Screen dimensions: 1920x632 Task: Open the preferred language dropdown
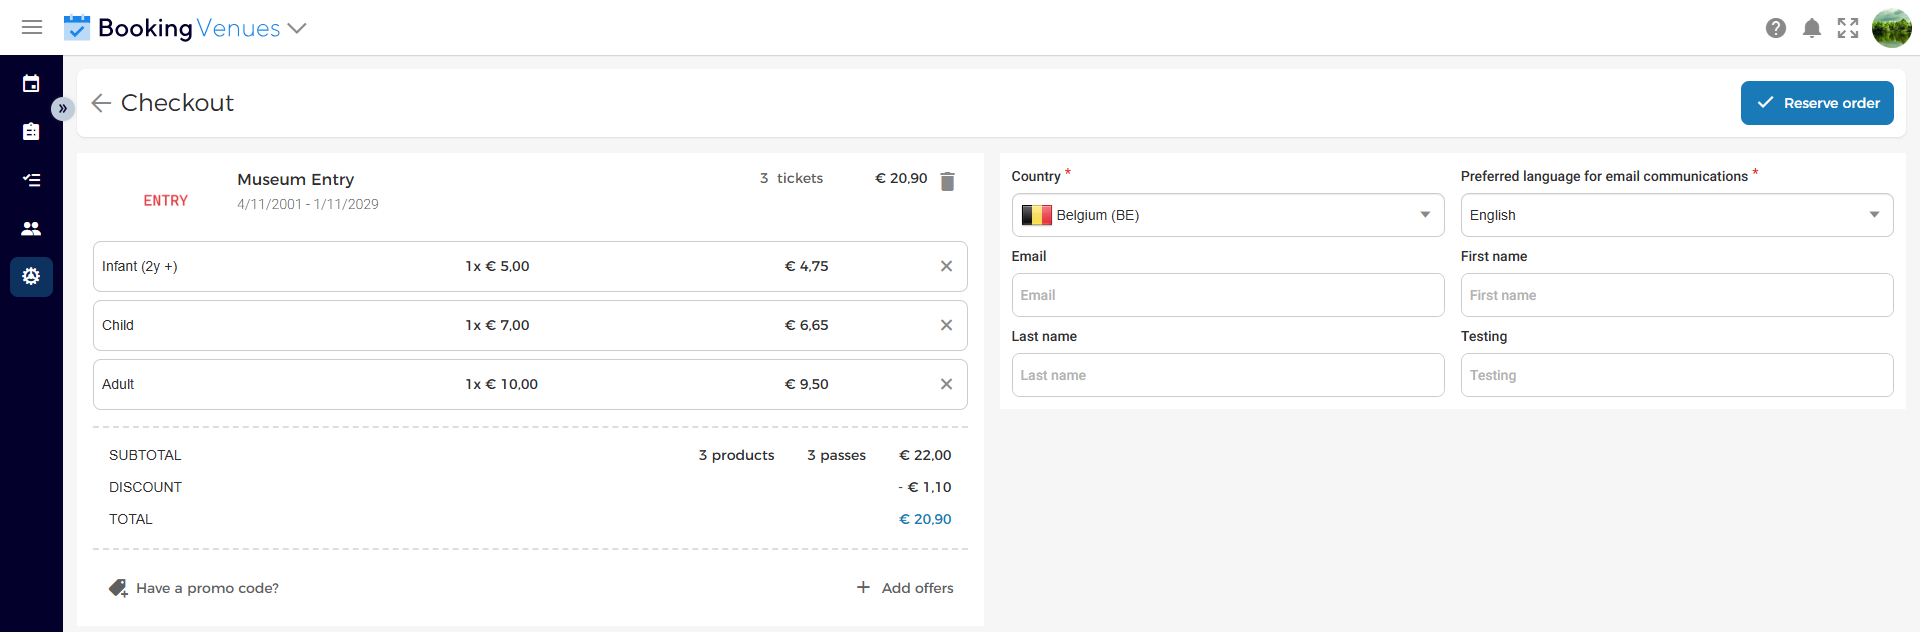[1677, 215]
